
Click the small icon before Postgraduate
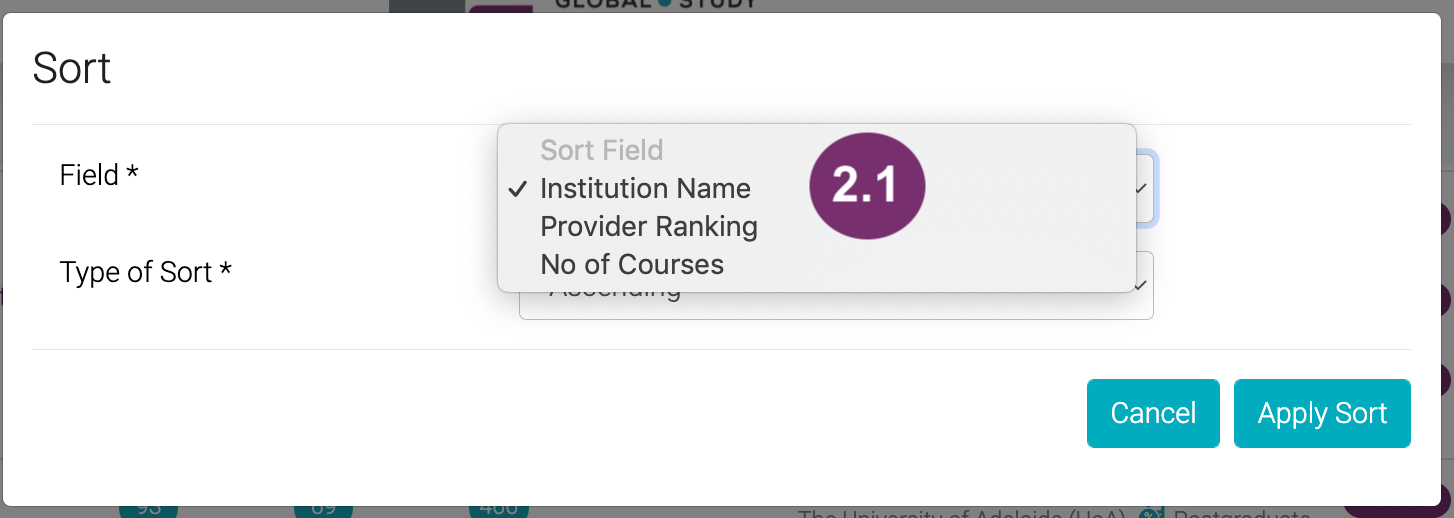[1153, 514]
